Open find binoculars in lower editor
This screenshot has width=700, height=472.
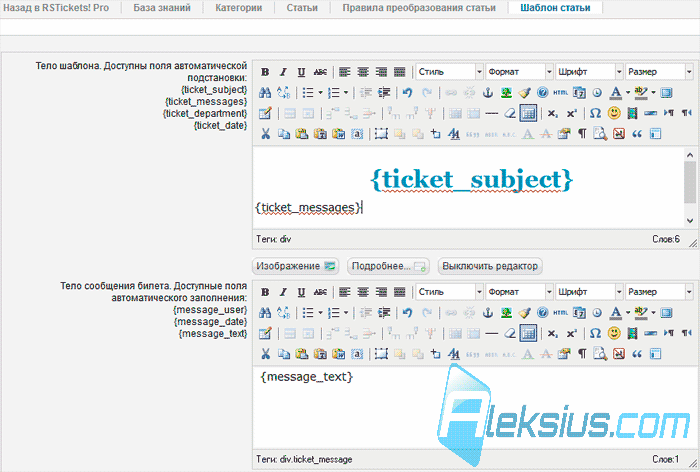tap(265, 313)
